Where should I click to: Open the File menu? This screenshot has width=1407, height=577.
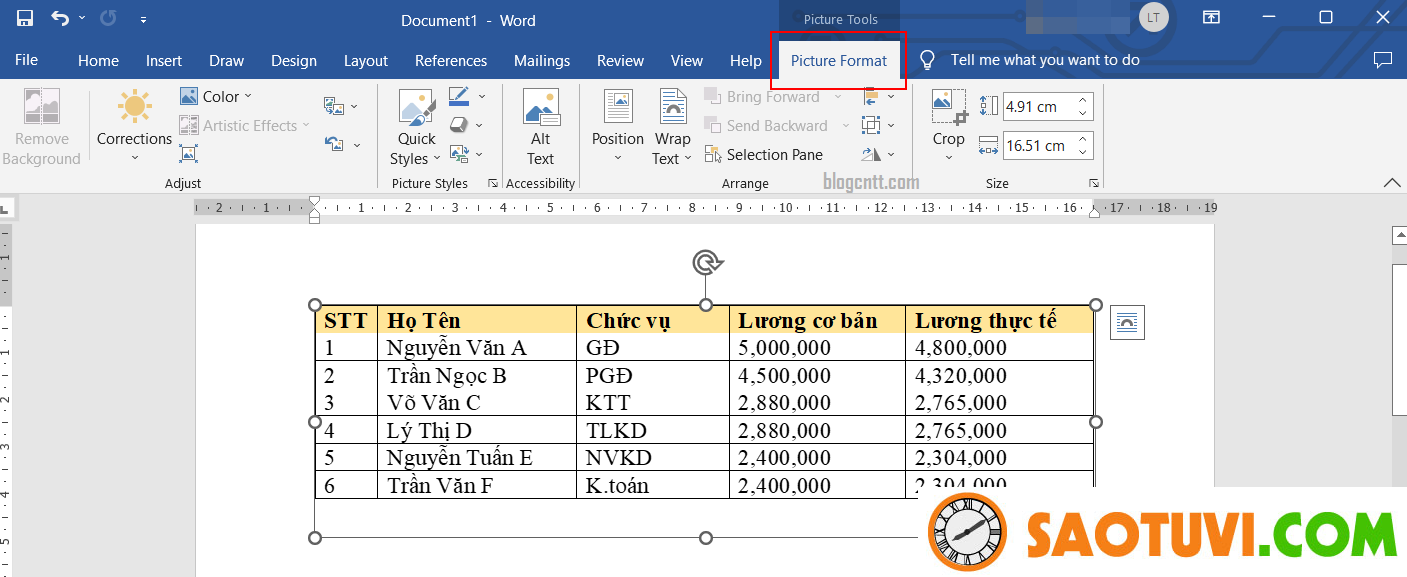click(x=27, y=60)
